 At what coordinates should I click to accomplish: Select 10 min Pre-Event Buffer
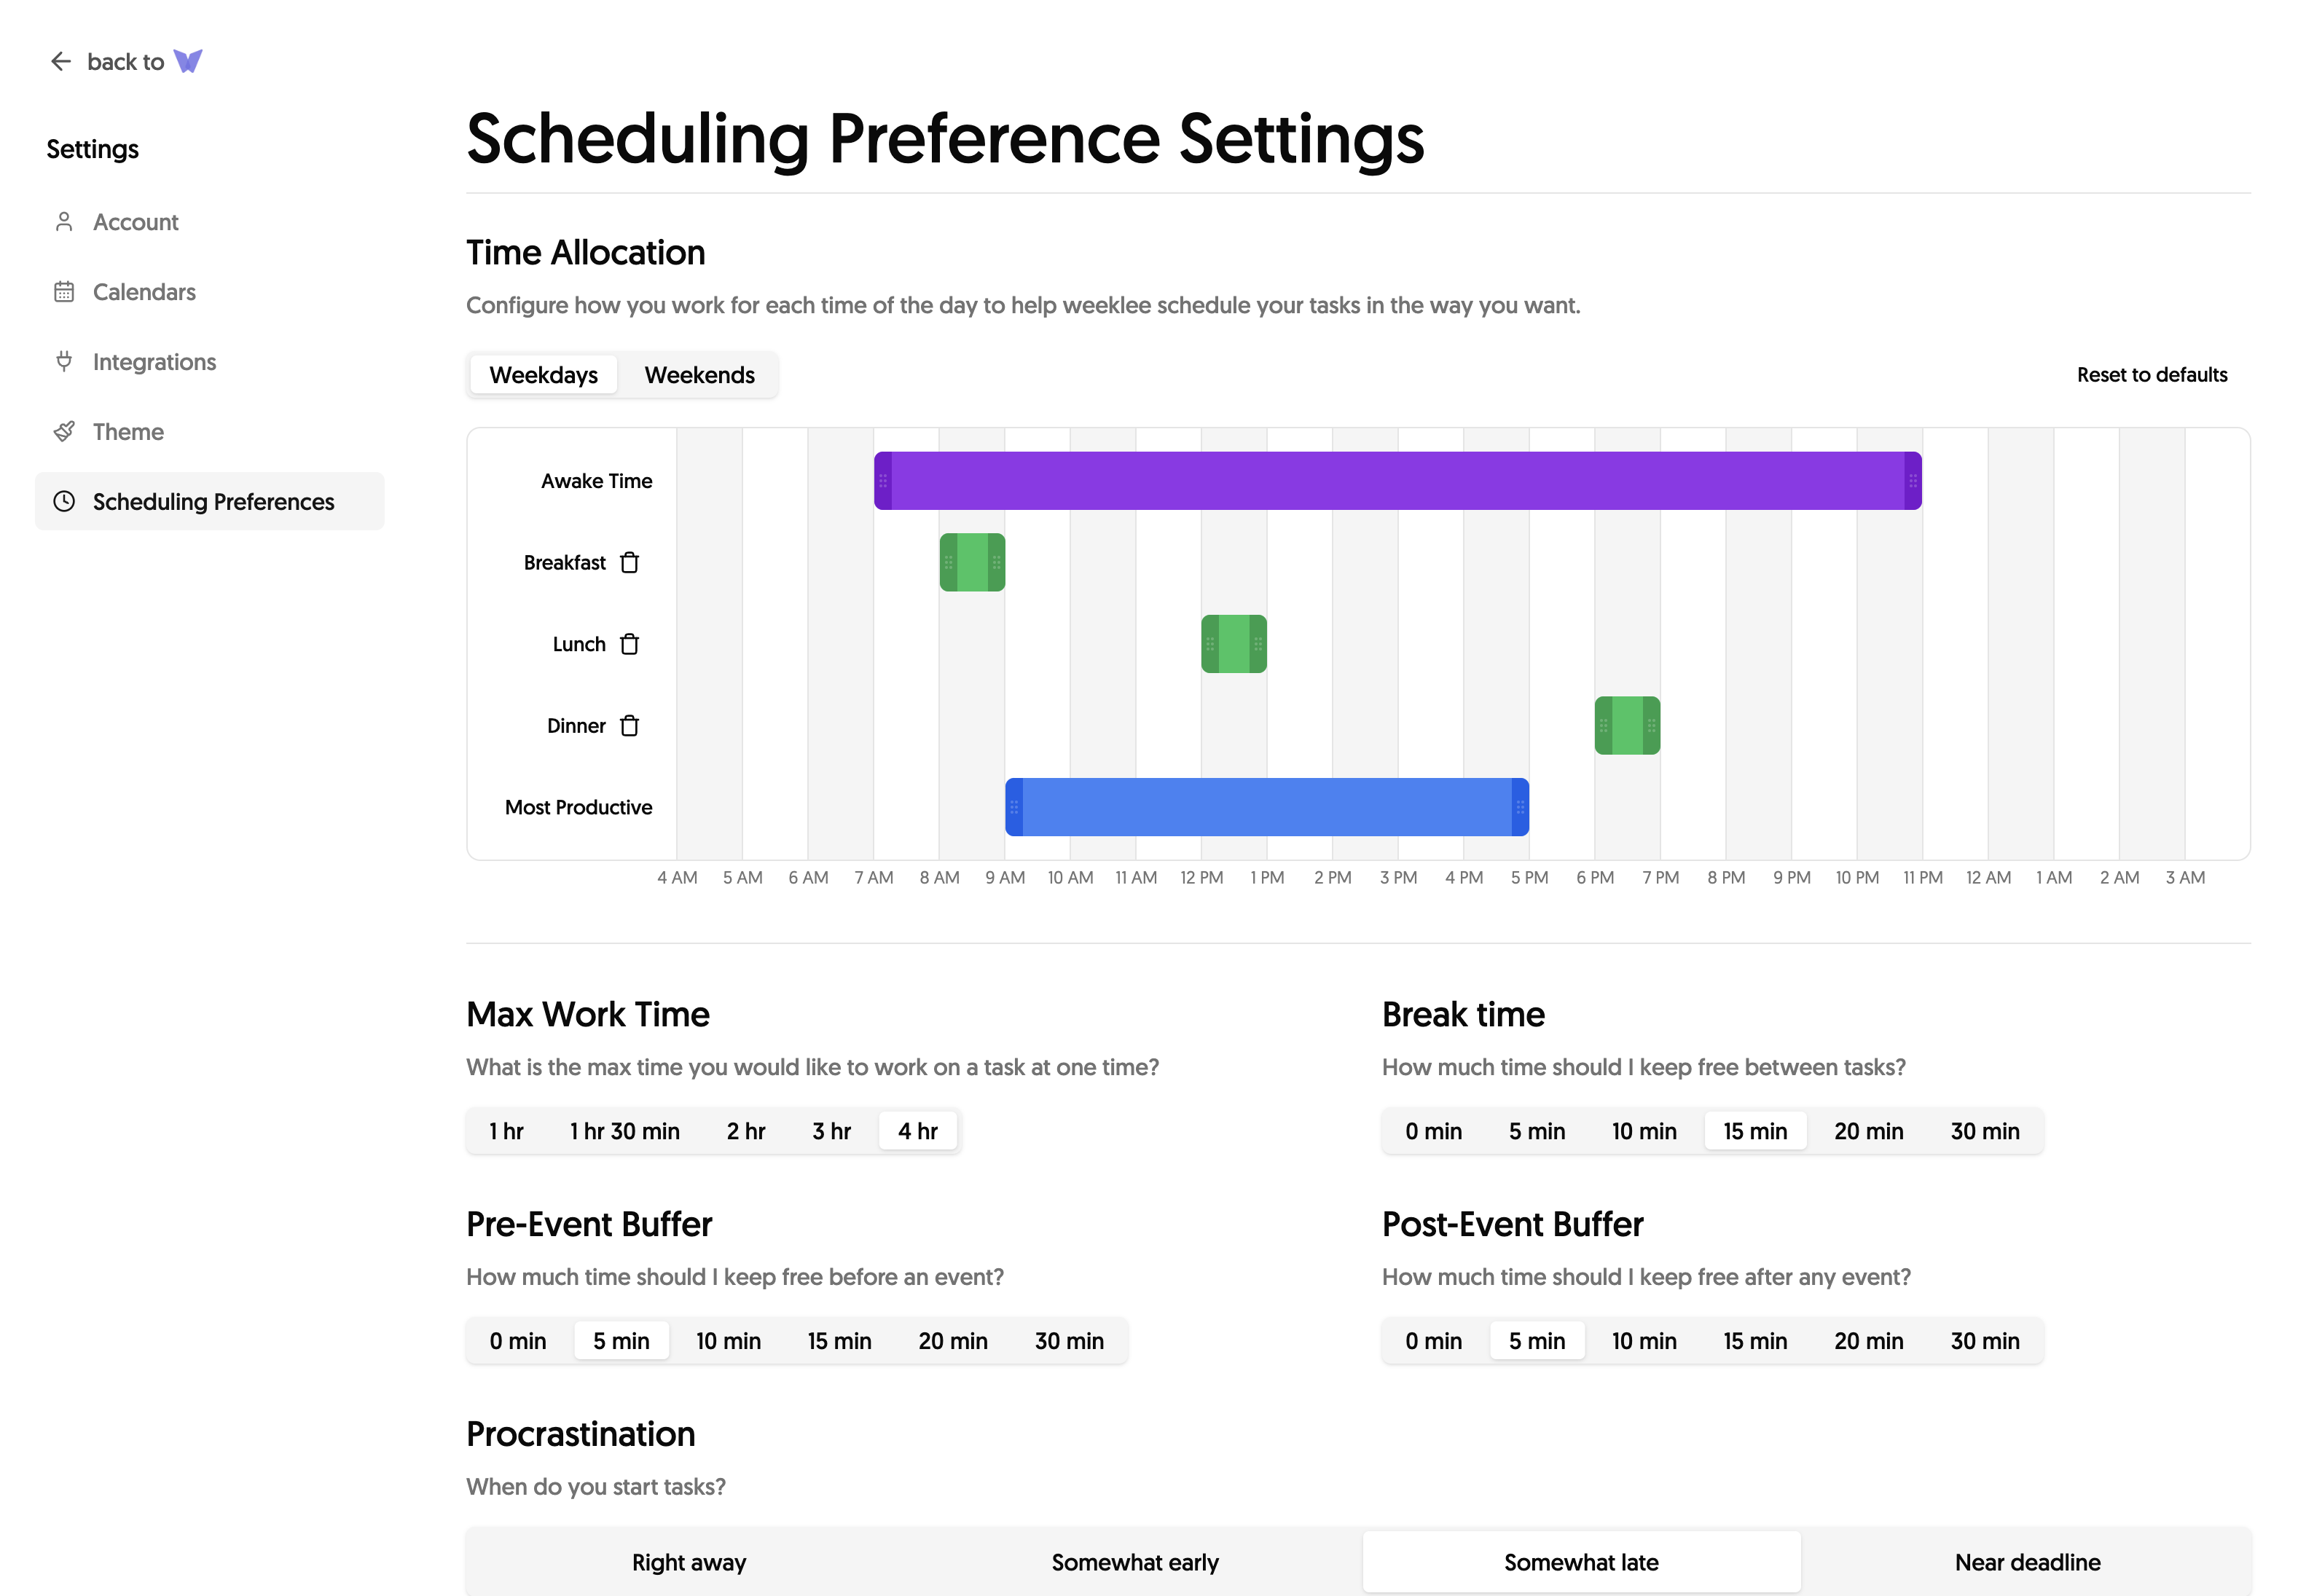728,1341
